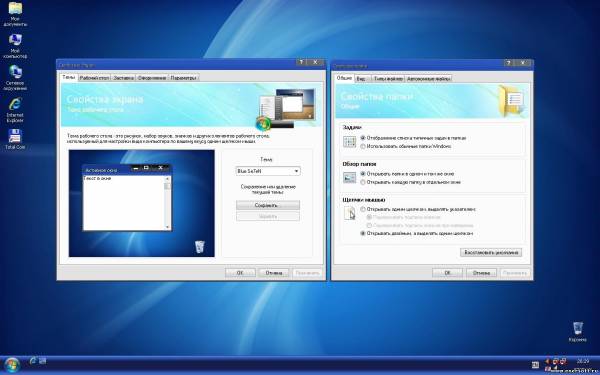600x375 pixels.
Task: Click the Сохранить theme button
Action: [268, 205]
